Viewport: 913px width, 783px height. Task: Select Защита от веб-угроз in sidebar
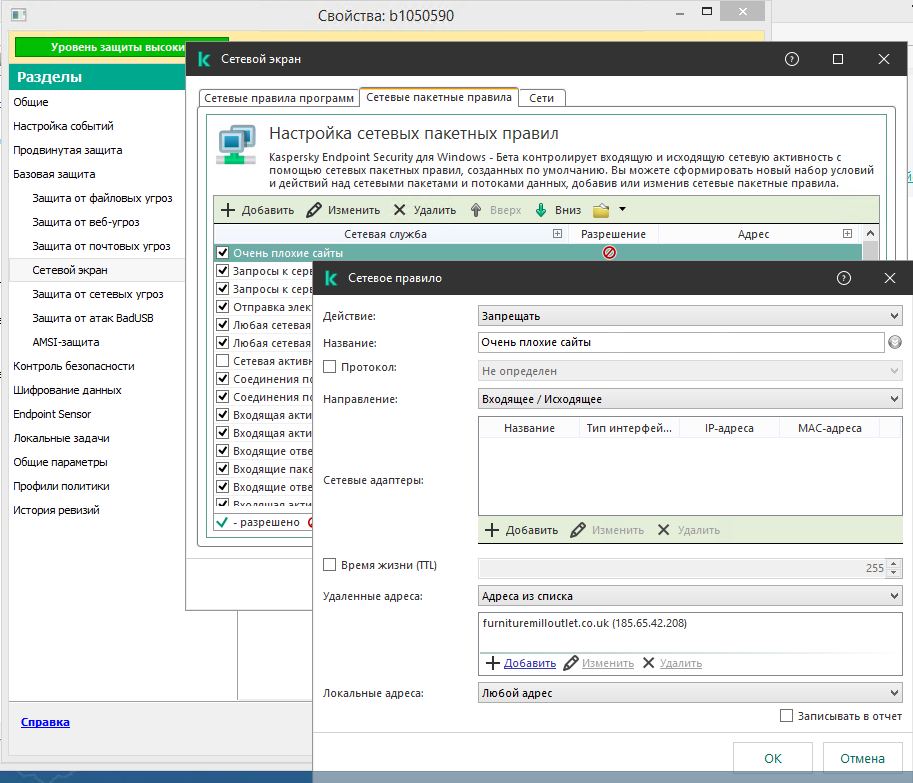86,222
